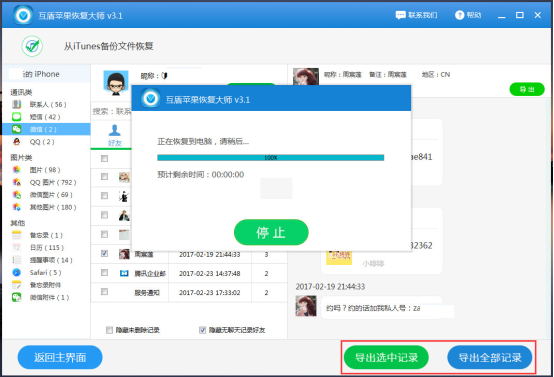The image size is (554, 377).
Task: Select the 微信 (2) item in sidebar
Action: [x=46, y=129]
